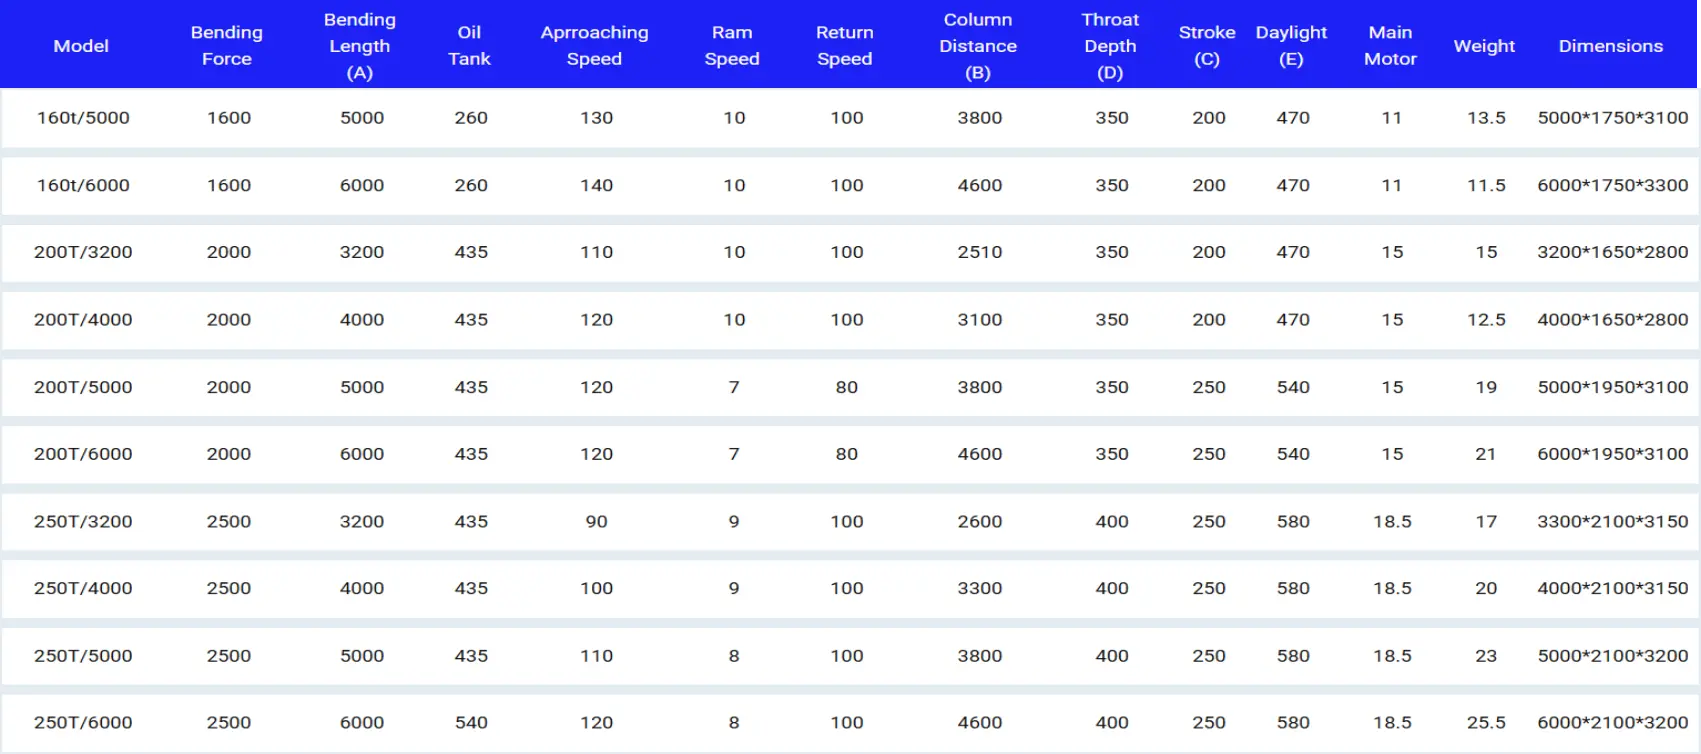Click dimensions value 5000*1750*3100
This screenshot has height=754, width=1701.
(x=1612, y=118)
